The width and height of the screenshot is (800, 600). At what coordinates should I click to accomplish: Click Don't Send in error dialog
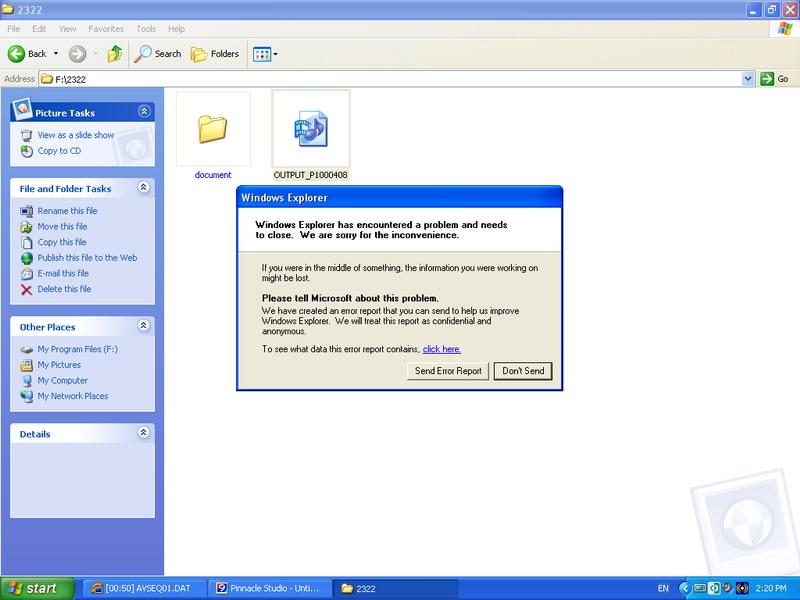coord(523,371)
